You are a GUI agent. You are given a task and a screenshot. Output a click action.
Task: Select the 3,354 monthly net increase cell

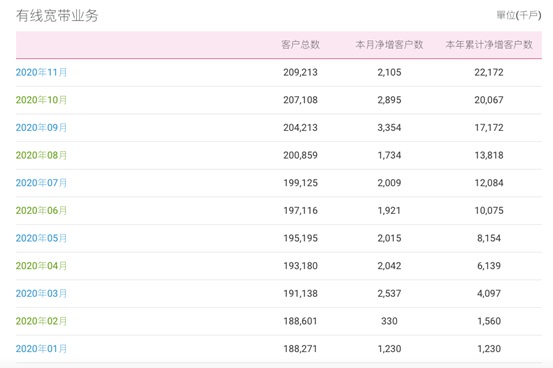(x=389, y=127)
